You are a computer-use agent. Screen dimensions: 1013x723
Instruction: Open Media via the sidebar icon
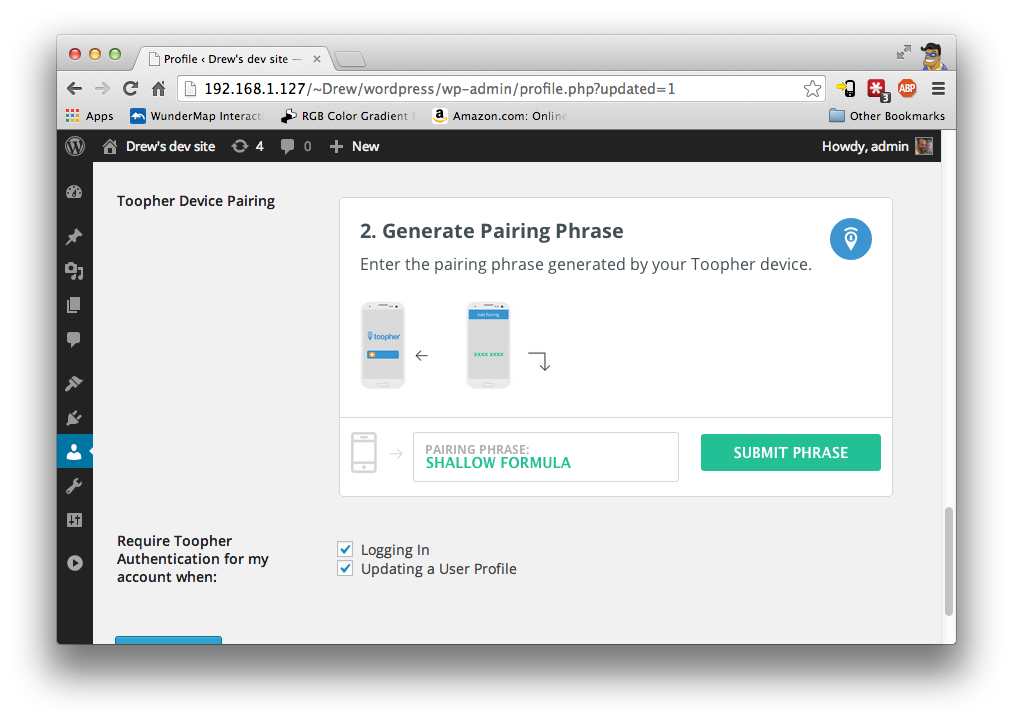point(74,271)
